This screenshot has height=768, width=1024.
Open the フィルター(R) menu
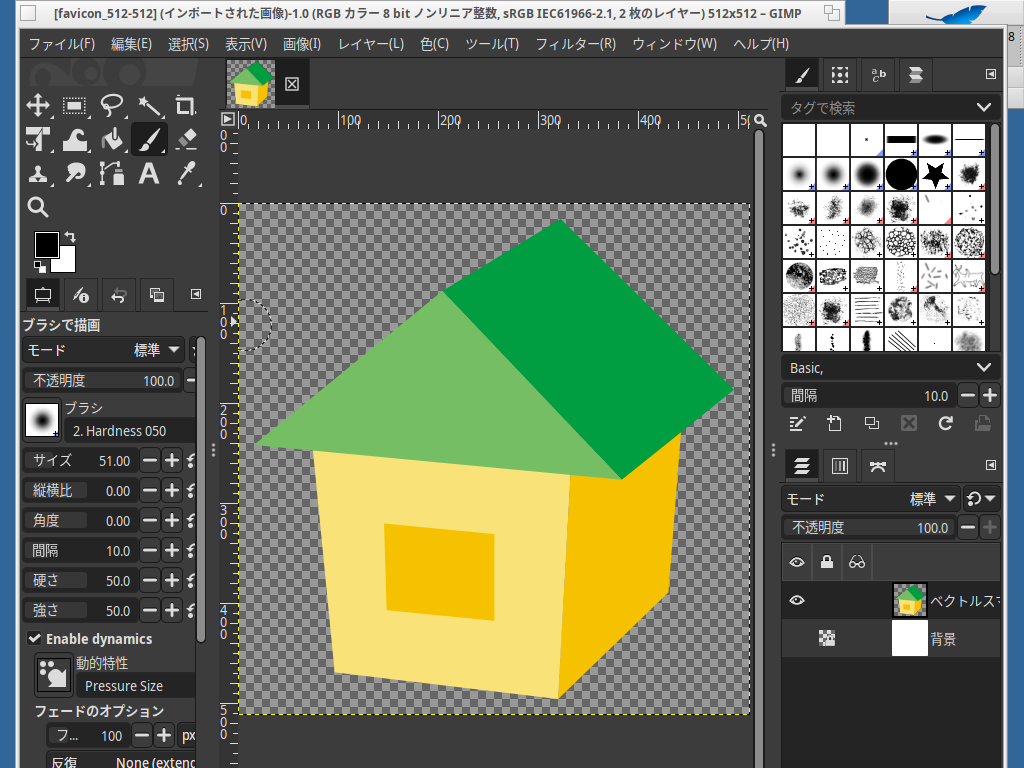[x=575, y=44]
